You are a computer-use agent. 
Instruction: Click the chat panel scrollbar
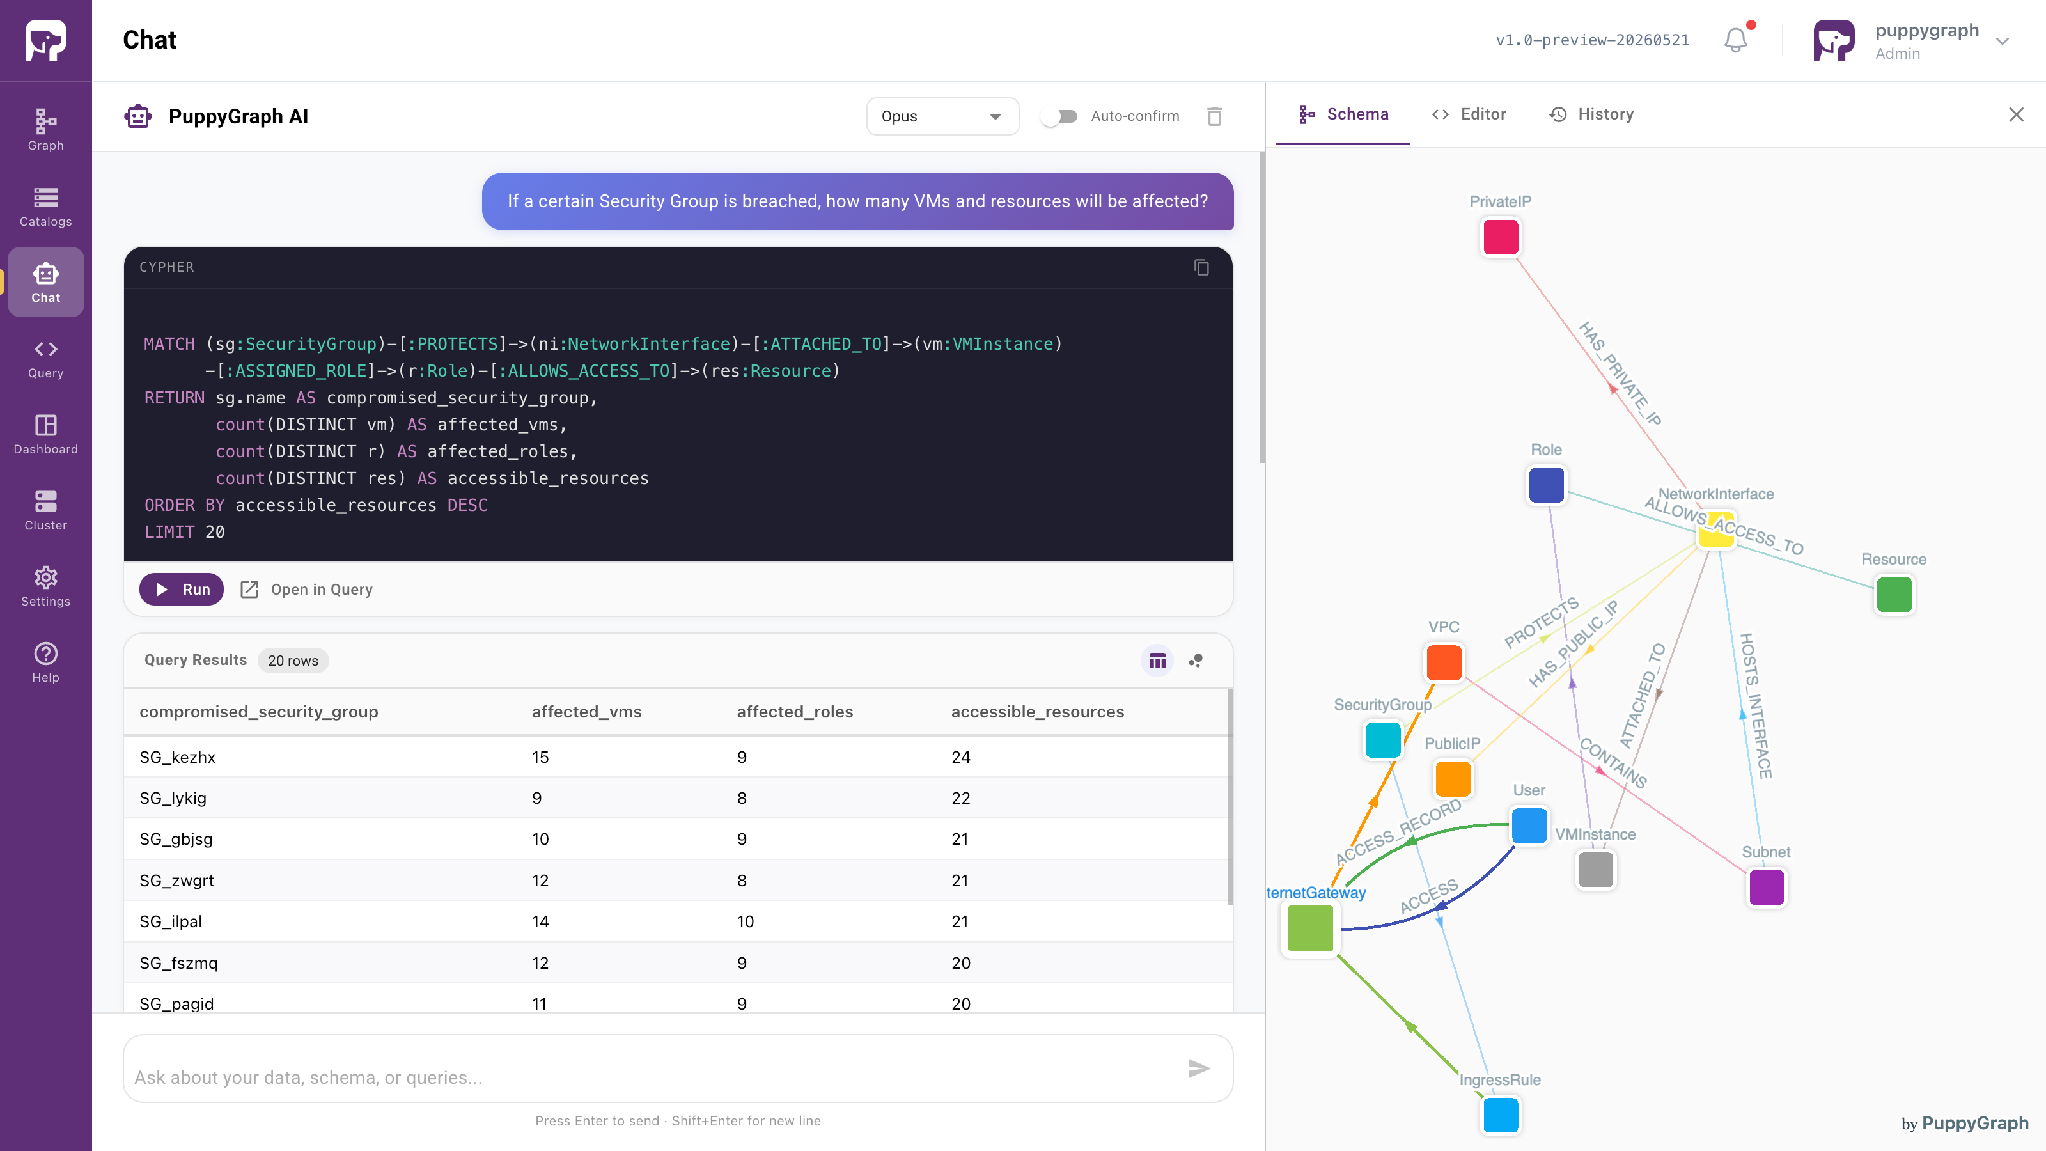point(1262,308)
